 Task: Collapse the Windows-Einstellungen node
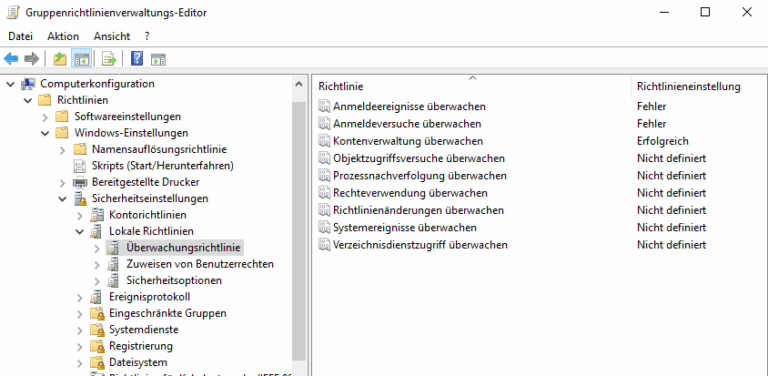(45, 133)
